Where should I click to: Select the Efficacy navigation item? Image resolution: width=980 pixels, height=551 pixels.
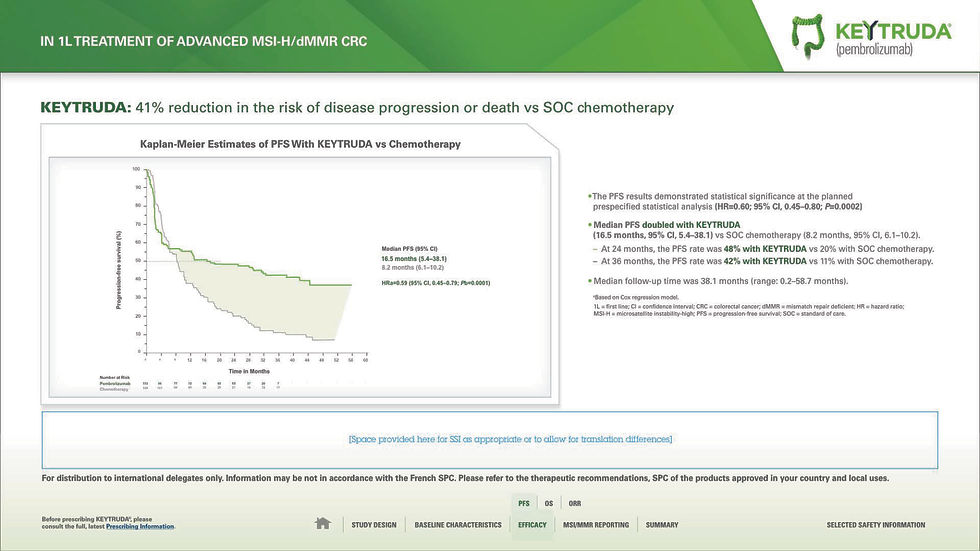(532, 525)
